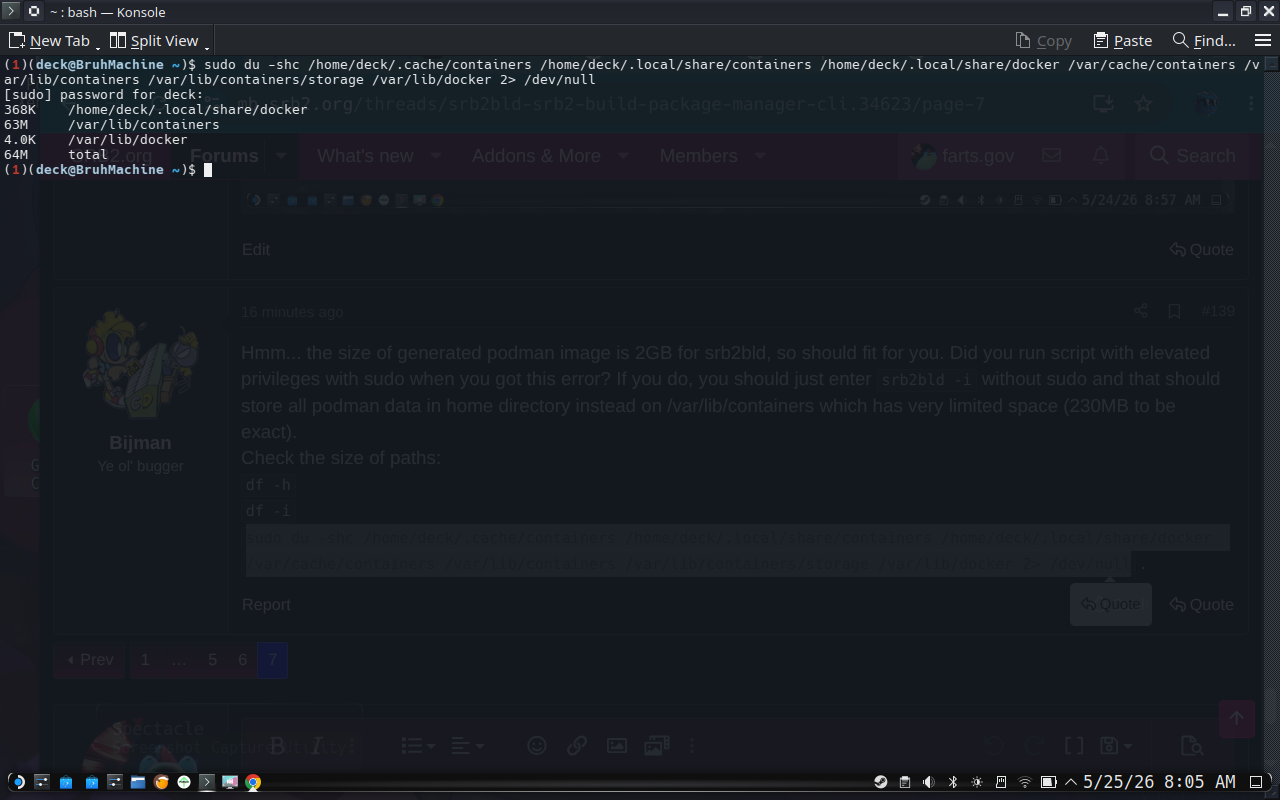Click the Konsole window menu icon in the title bar

[11, 12]
